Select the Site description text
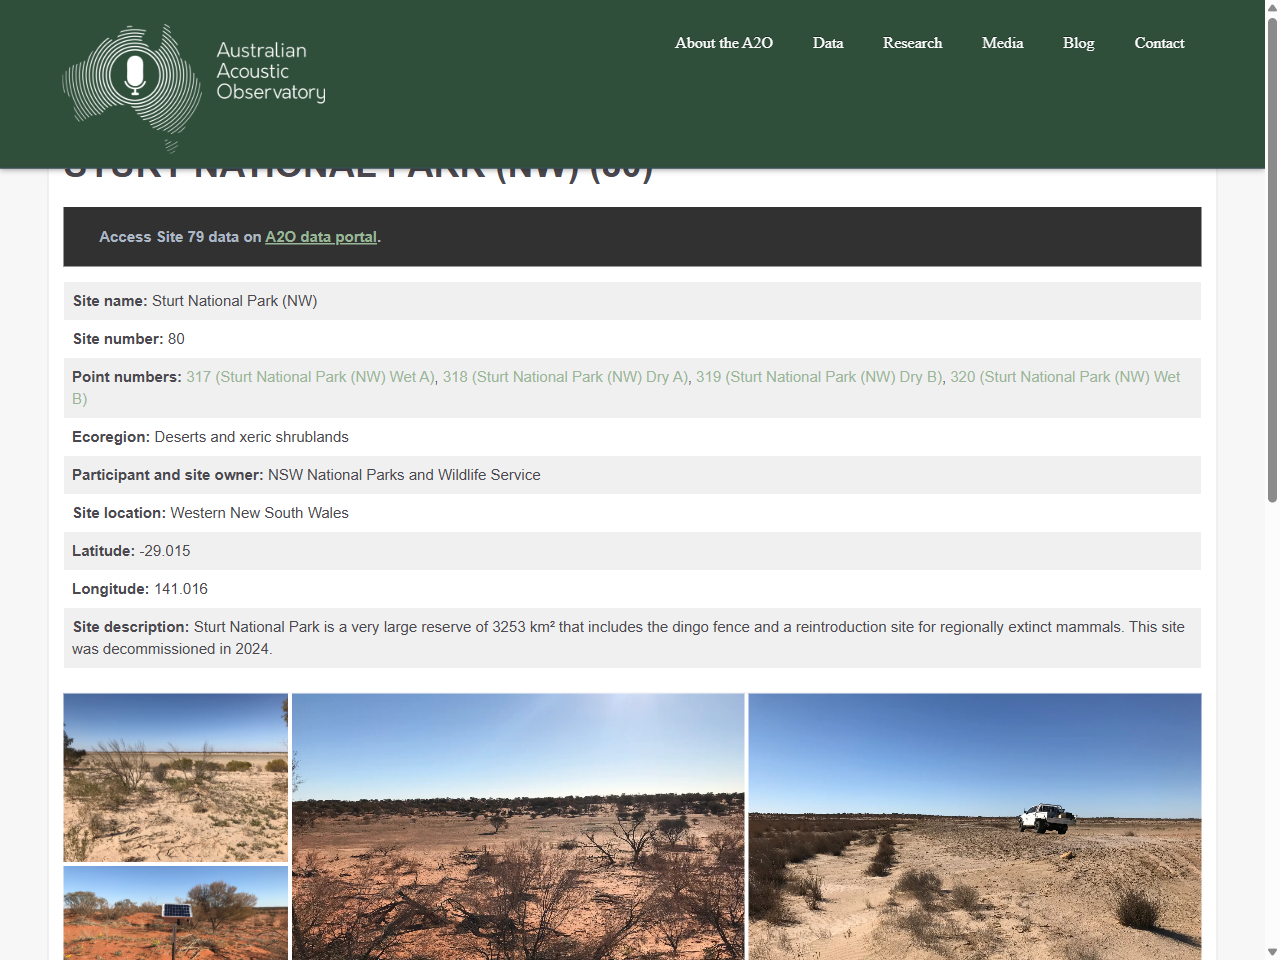The image size is (1280, 960). pos(630,637)
